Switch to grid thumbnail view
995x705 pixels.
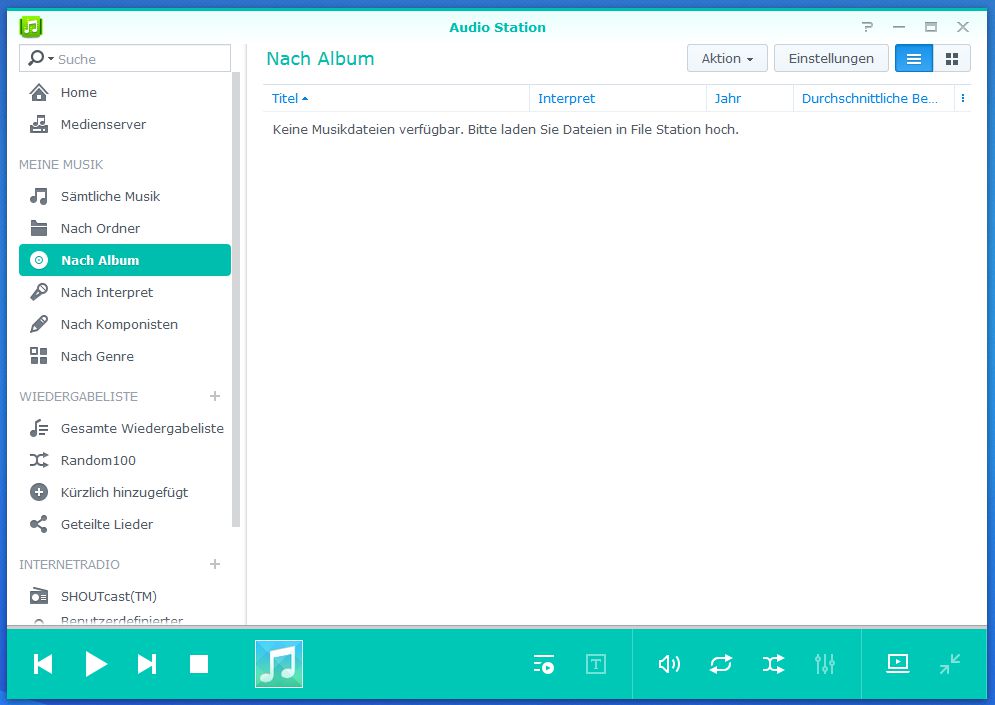(952, 58)
